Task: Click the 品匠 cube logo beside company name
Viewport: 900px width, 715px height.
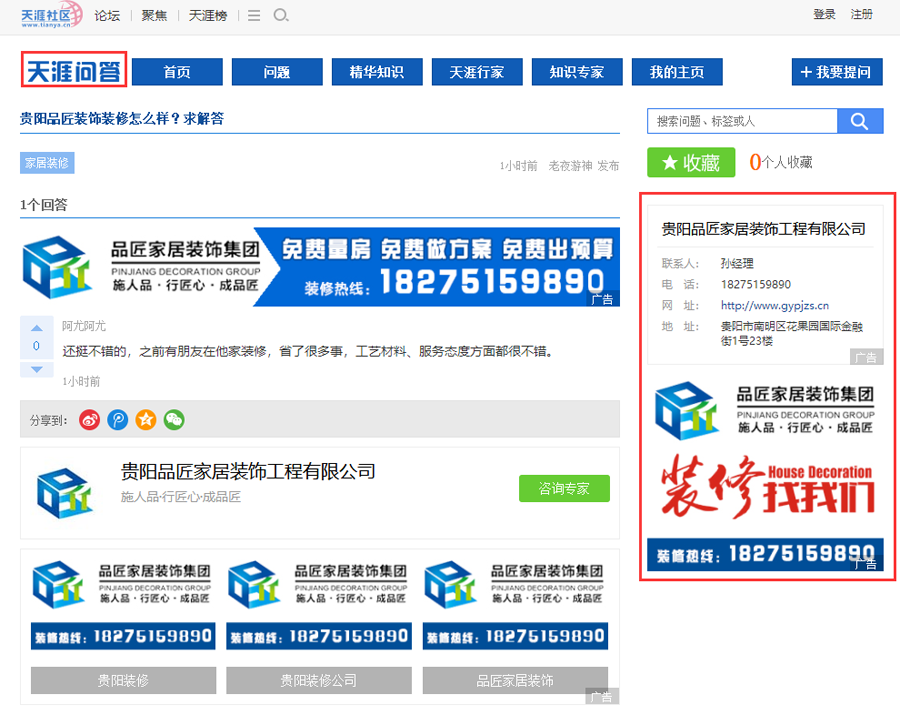Action: pos(65,493)
